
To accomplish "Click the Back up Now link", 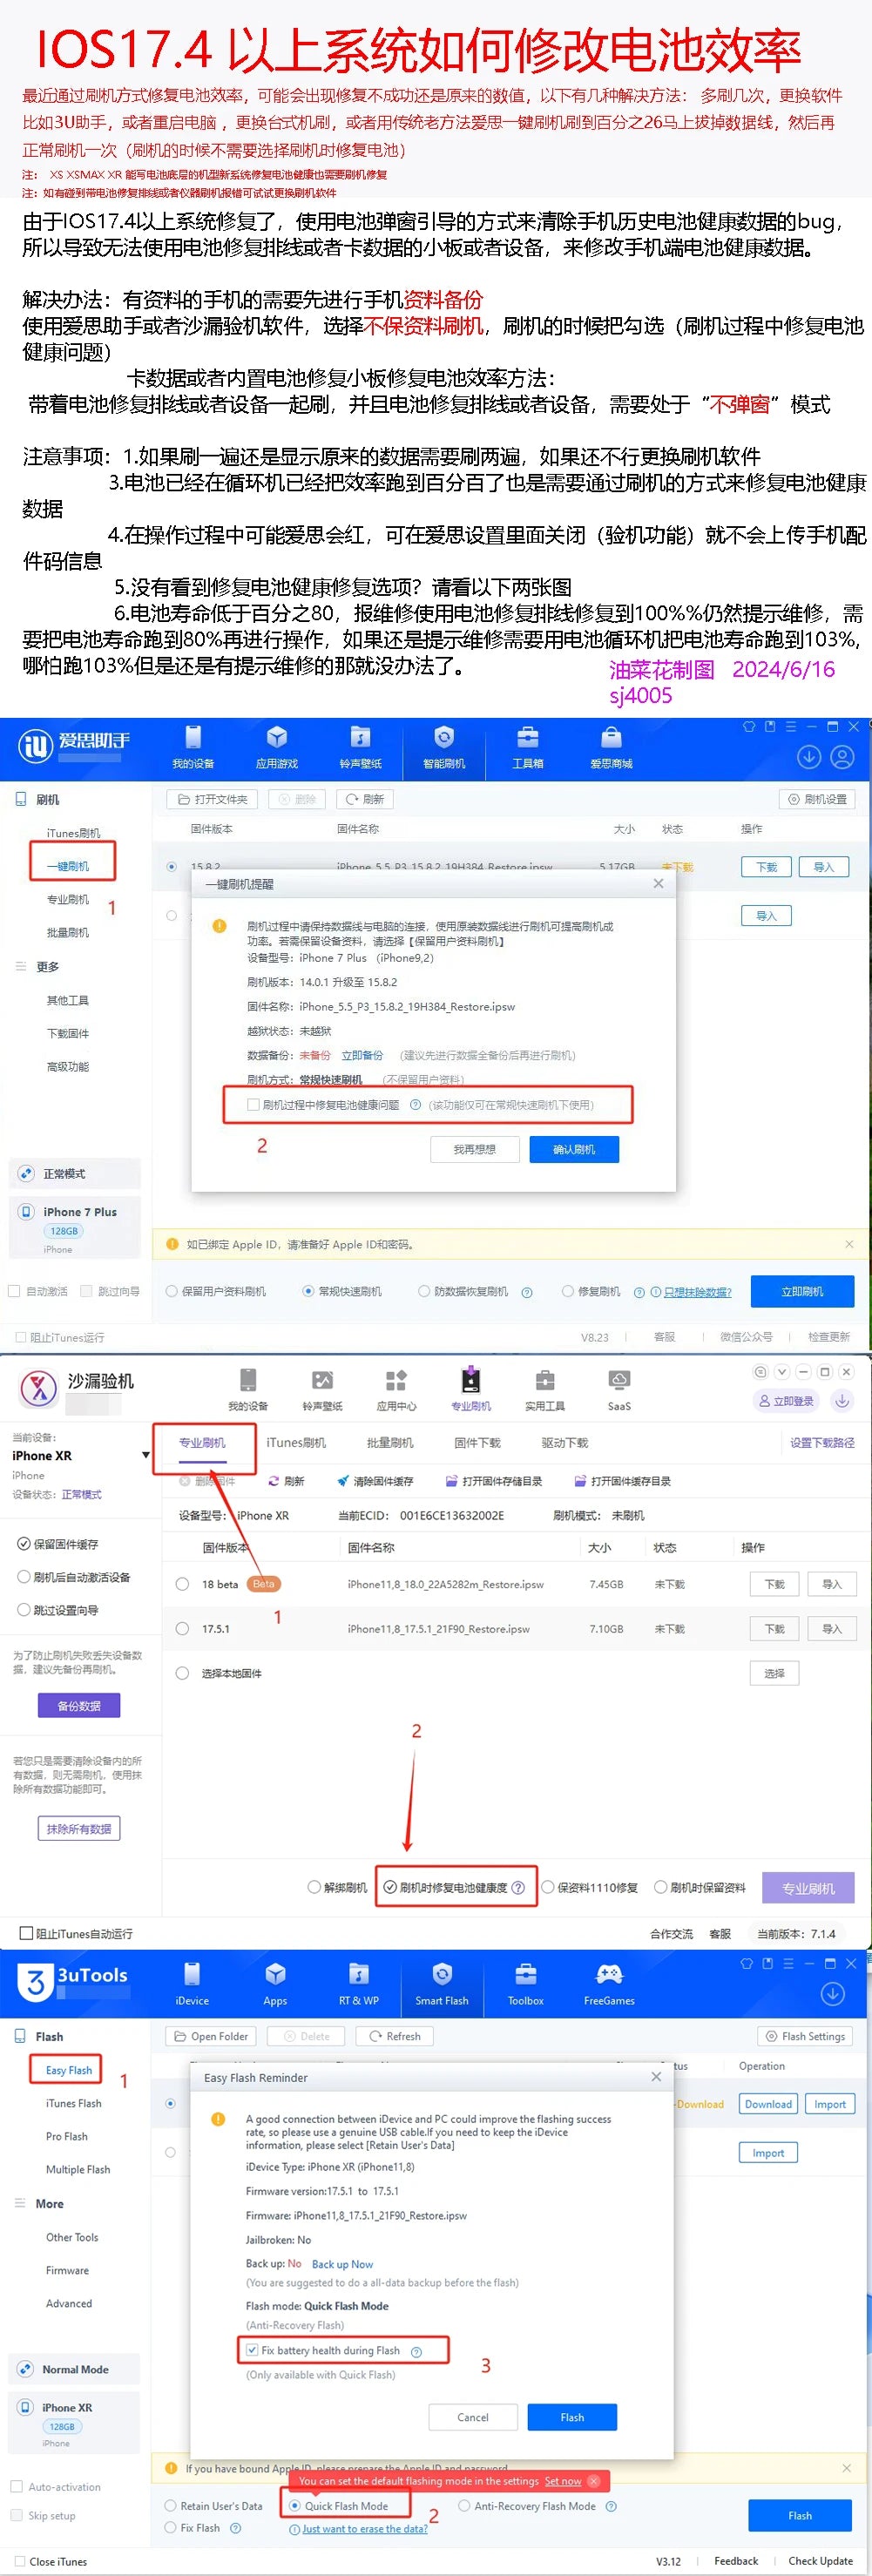I will click(x=342, y=2264).
